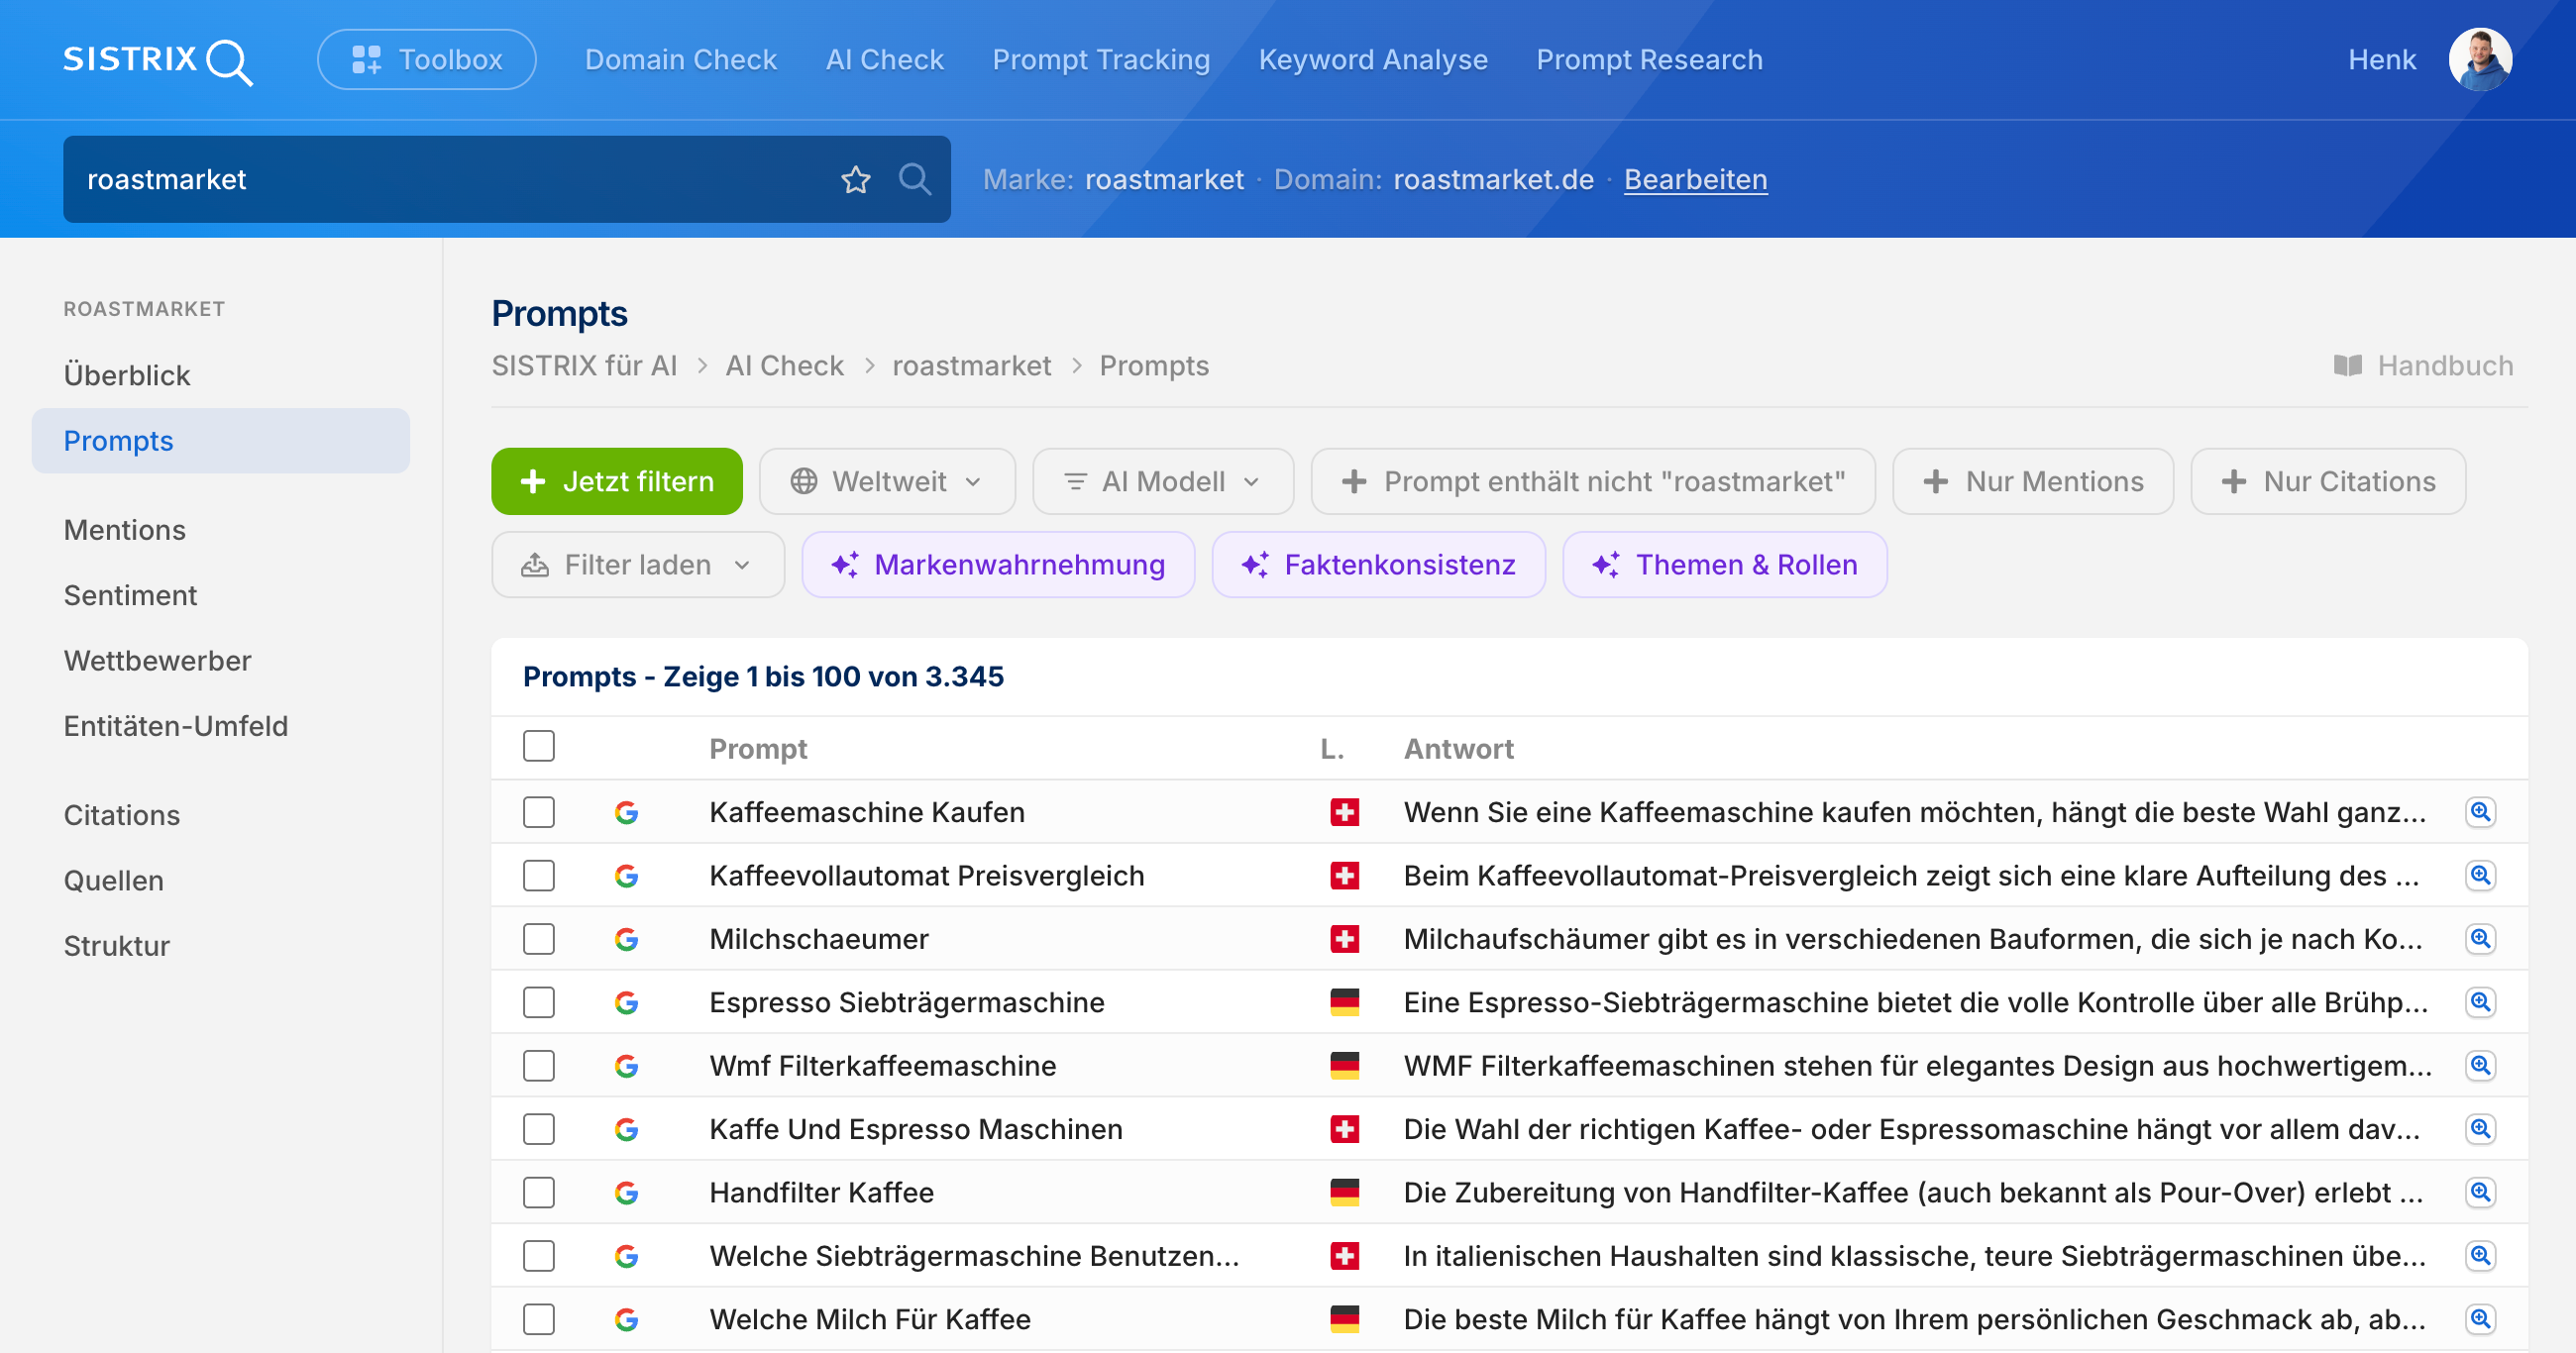Check the Kaffeemaschine Kaufen row checkbox
The image size is (2576, 1353).
(539, 812)
